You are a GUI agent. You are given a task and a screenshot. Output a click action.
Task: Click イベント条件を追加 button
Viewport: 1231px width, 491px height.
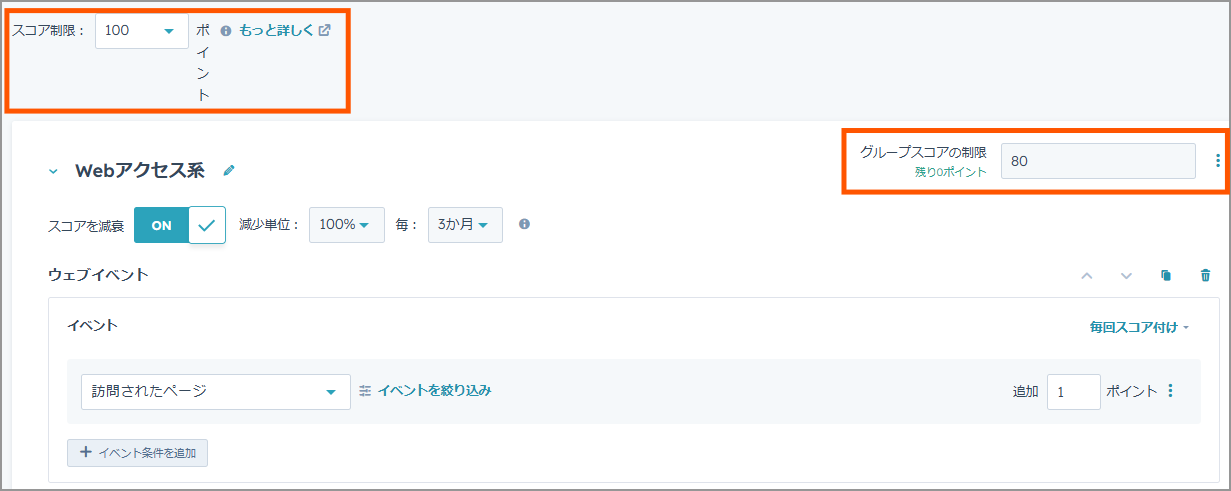pyautogui.click(x=138, y=452)
